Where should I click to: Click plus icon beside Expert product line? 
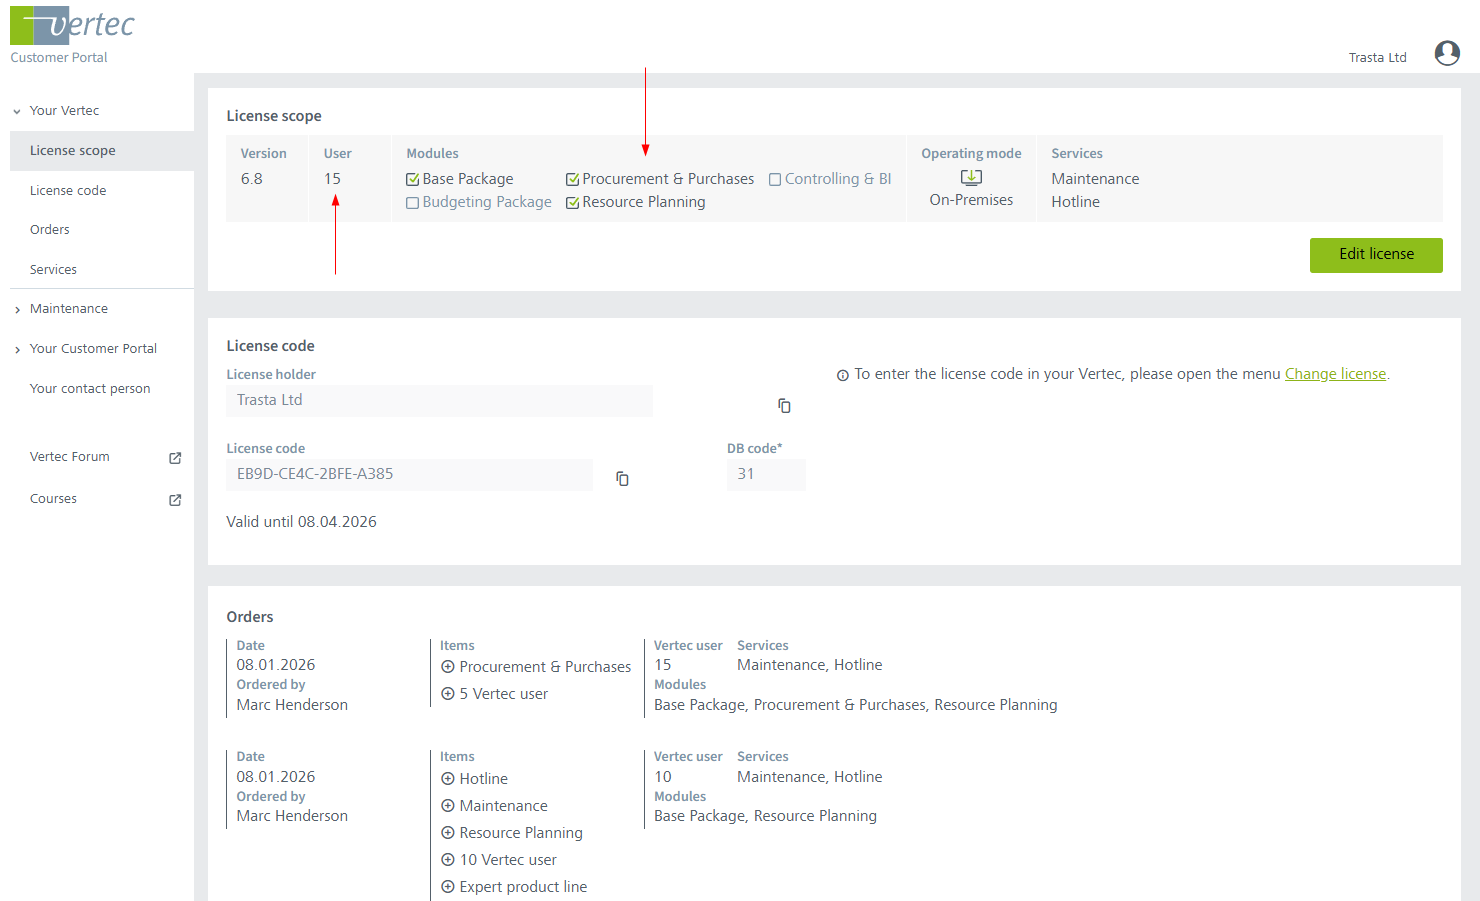[448, 887]
